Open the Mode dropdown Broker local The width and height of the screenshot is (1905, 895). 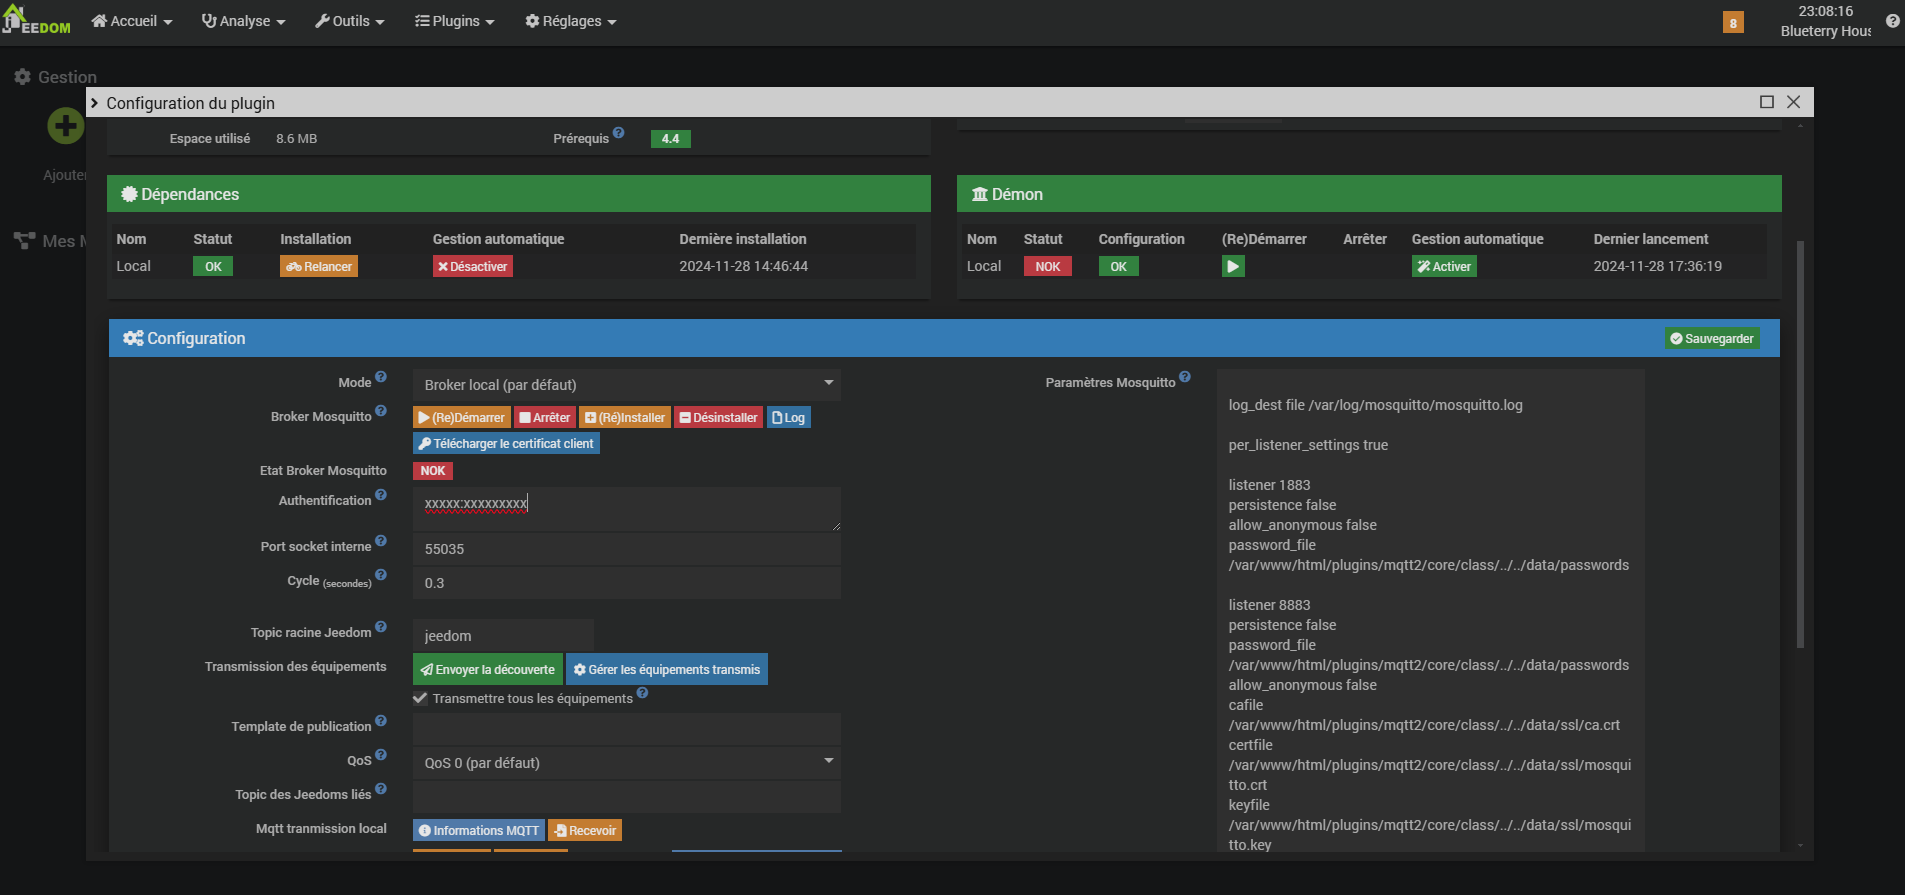(626, 385)
